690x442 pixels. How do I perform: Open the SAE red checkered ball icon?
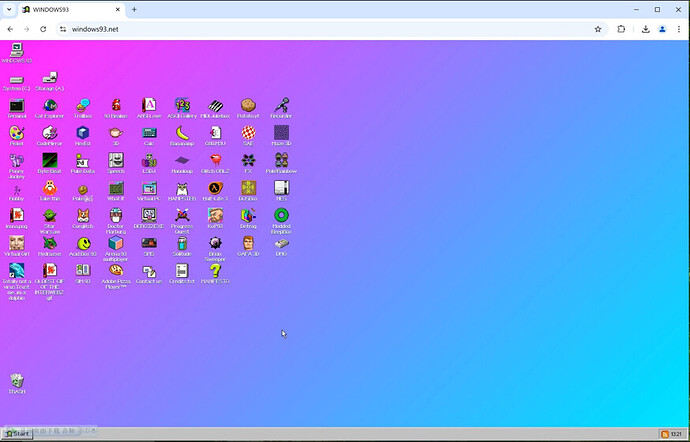(248, 133)
